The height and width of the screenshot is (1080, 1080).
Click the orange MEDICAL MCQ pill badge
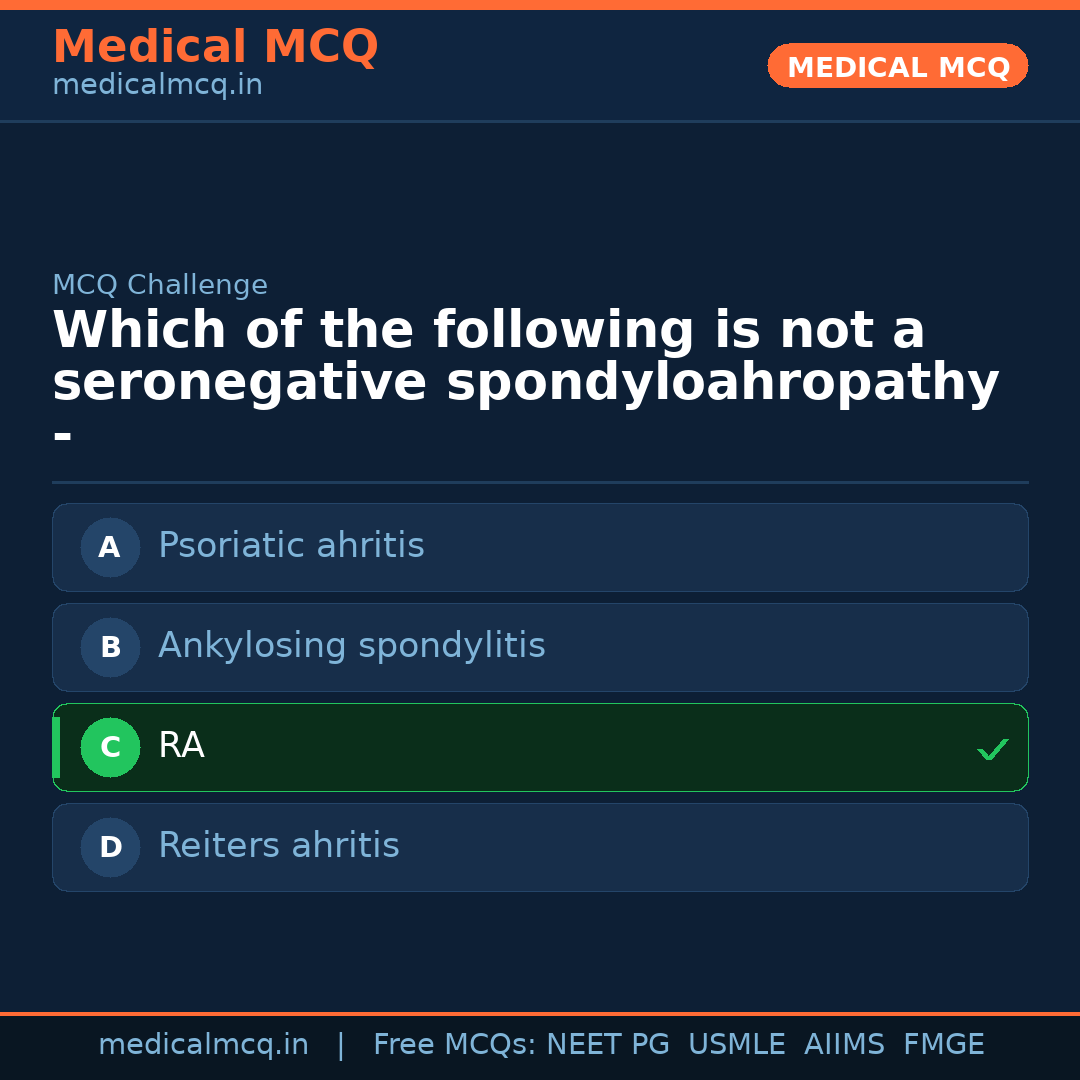[x=897, y=66]
